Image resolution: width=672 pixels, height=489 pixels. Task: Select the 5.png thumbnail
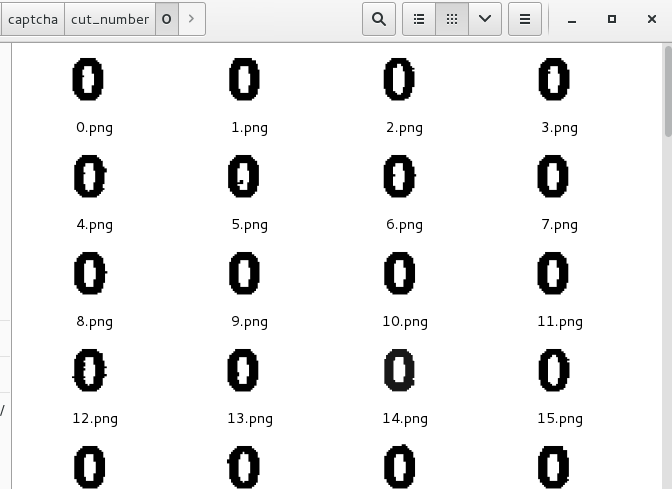coord(243,176)
